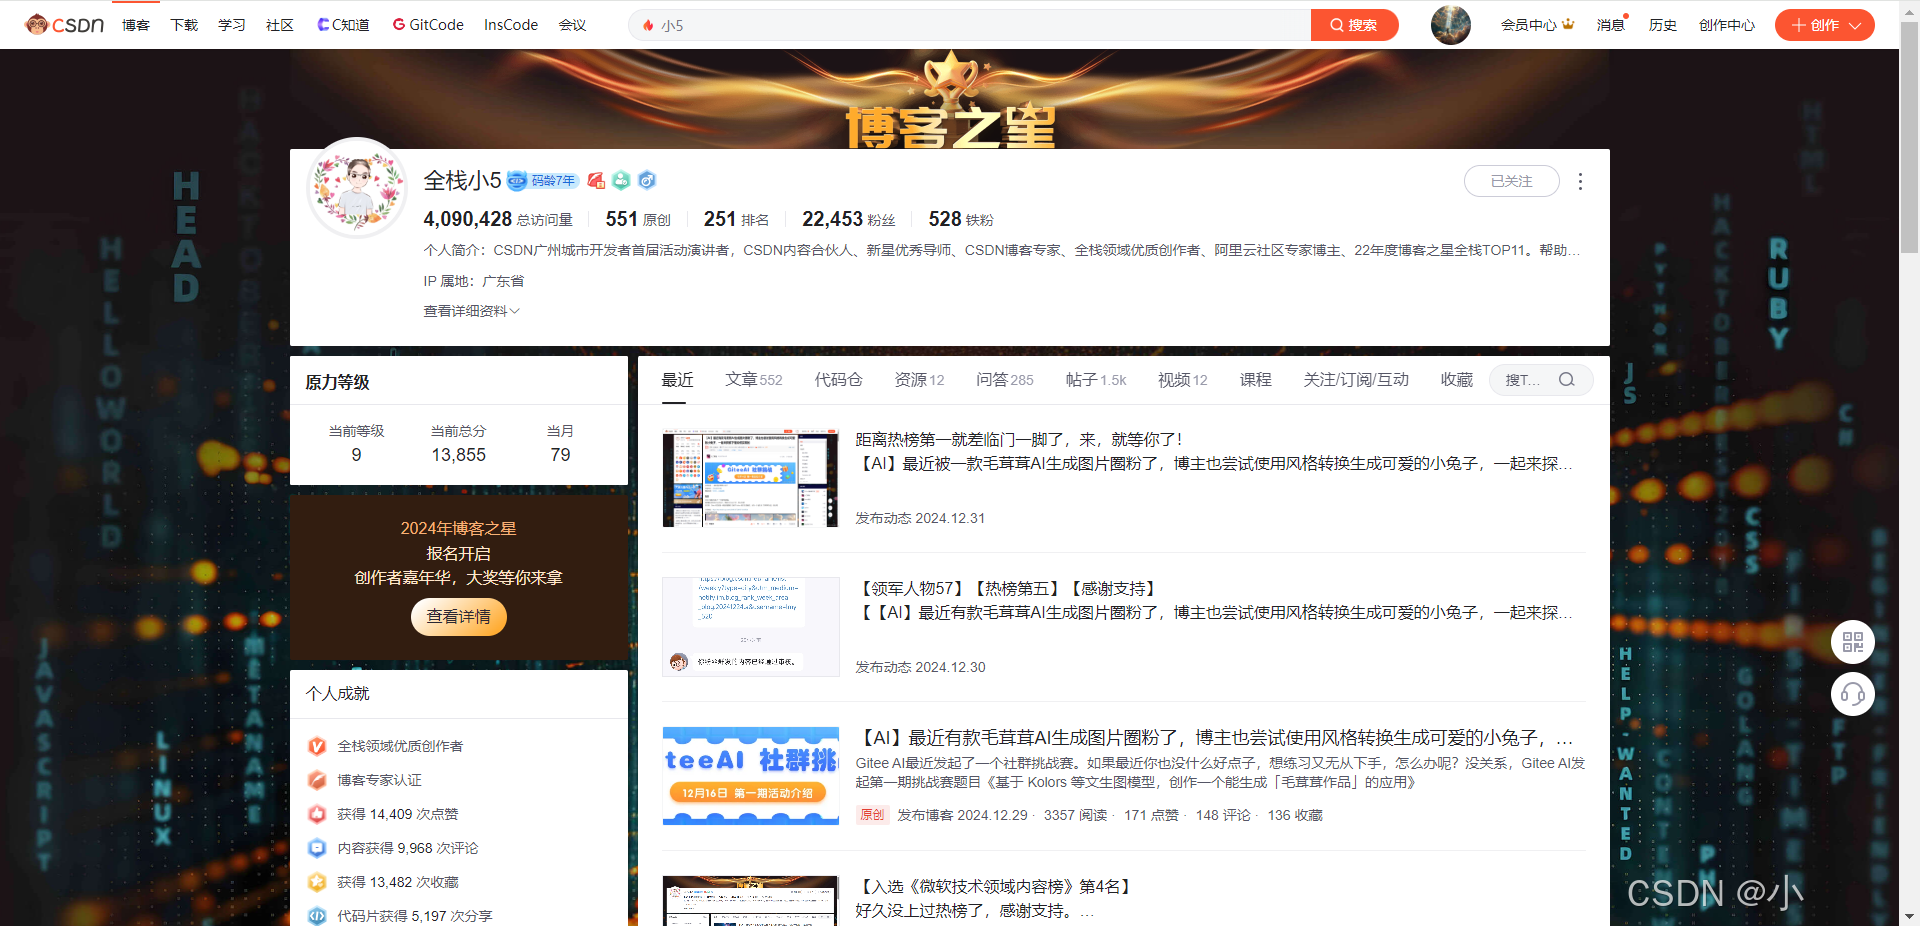Click the 博客专家认证 achievement icon
This screenshot has height=926, width=1920.
point(317,780)
